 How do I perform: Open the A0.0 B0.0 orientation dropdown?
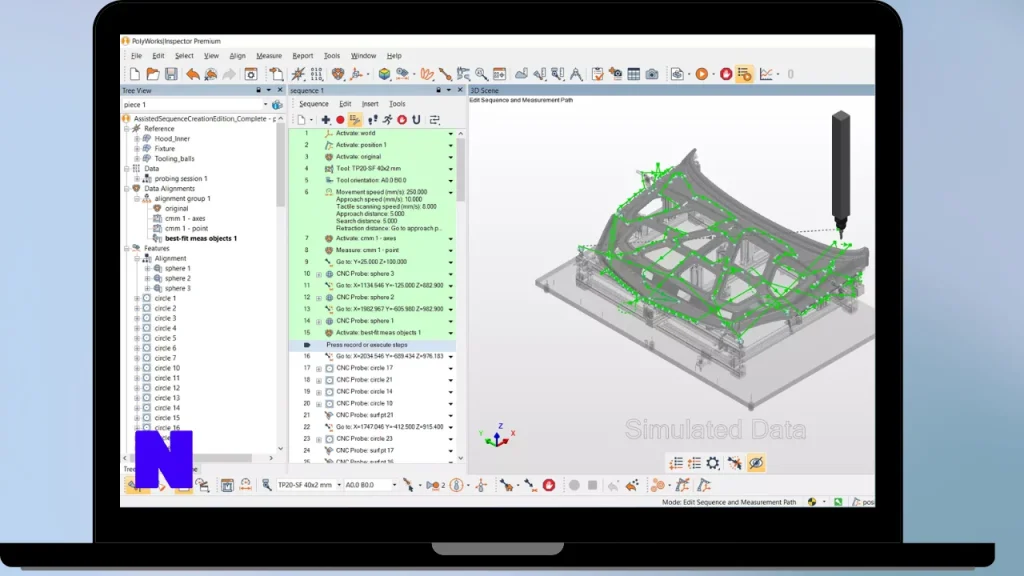[394, 485]
